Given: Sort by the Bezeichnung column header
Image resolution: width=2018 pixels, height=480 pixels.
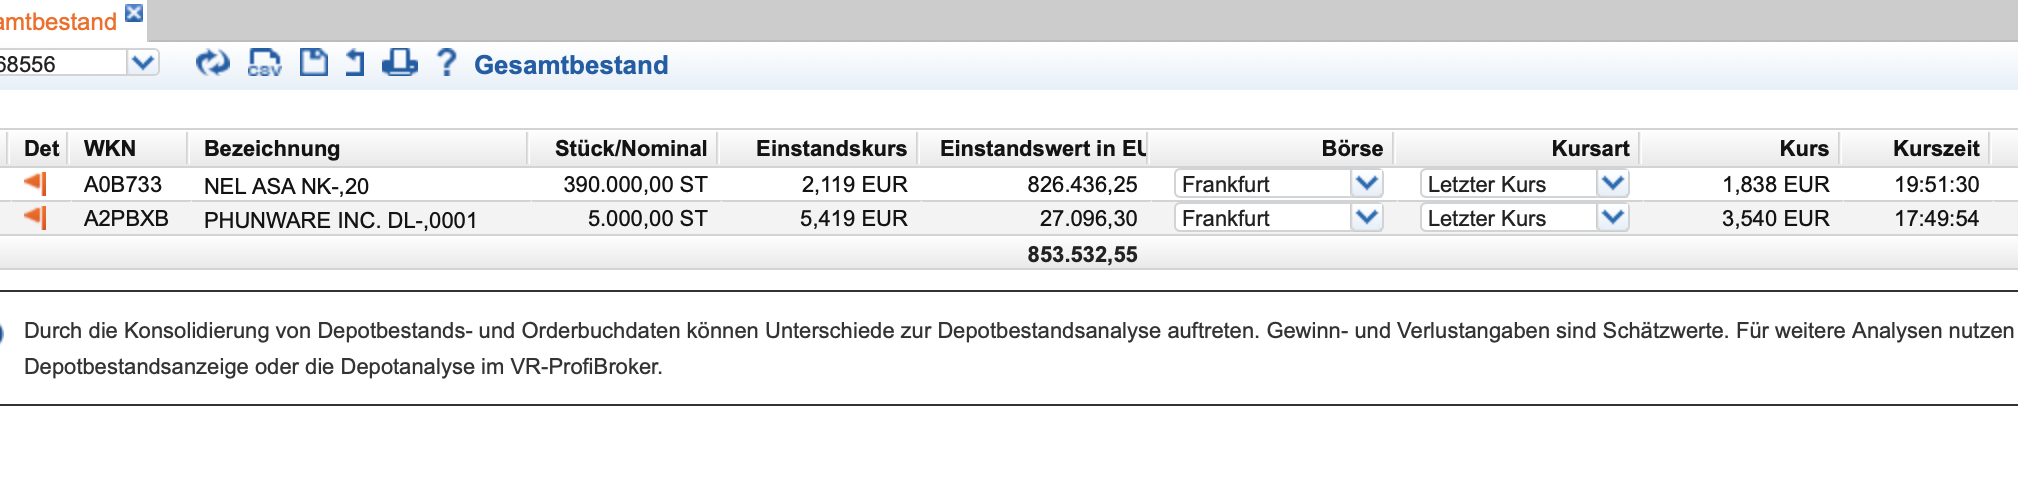Looking at the screenshot, I should tap(272, 148).
